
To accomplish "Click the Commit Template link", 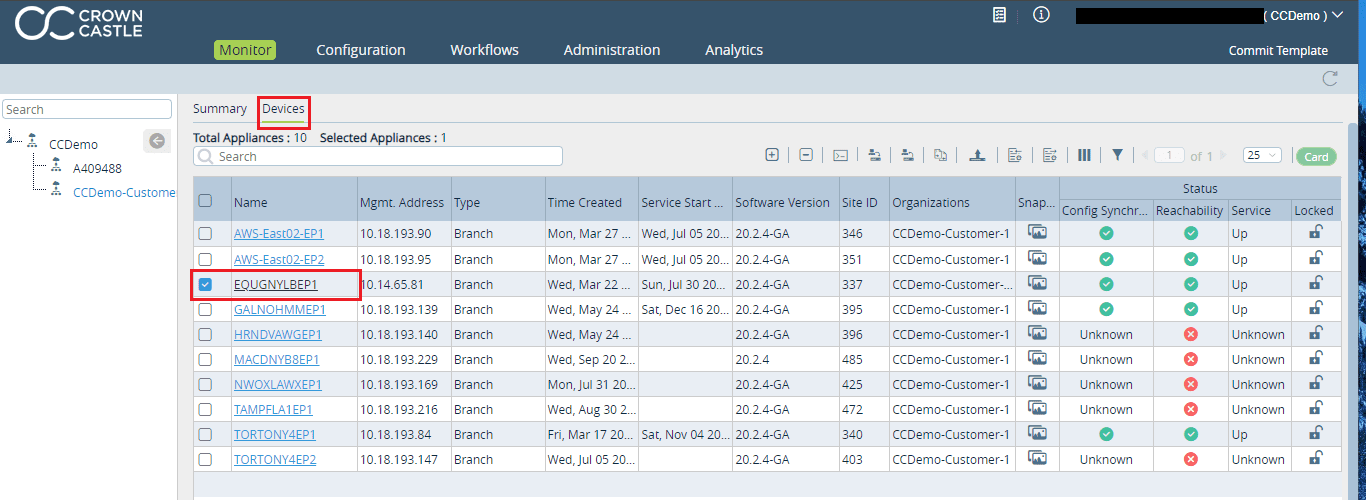I will (x=1278, y=51).
